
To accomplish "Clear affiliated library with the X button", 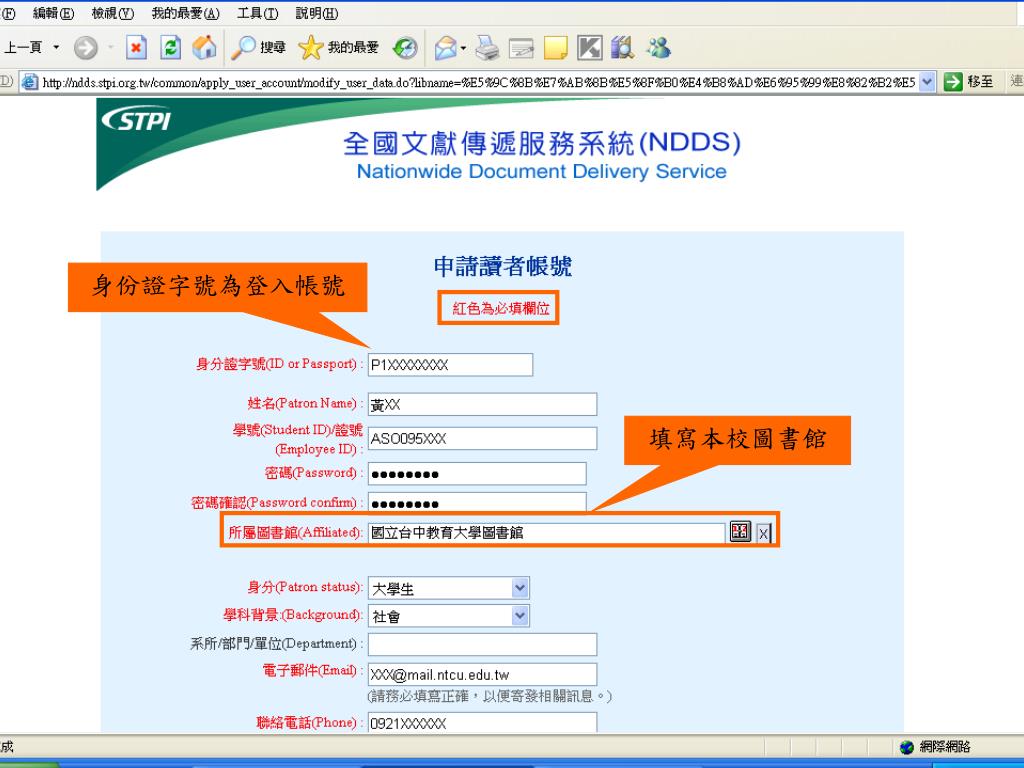I will [x=763, y=534].
